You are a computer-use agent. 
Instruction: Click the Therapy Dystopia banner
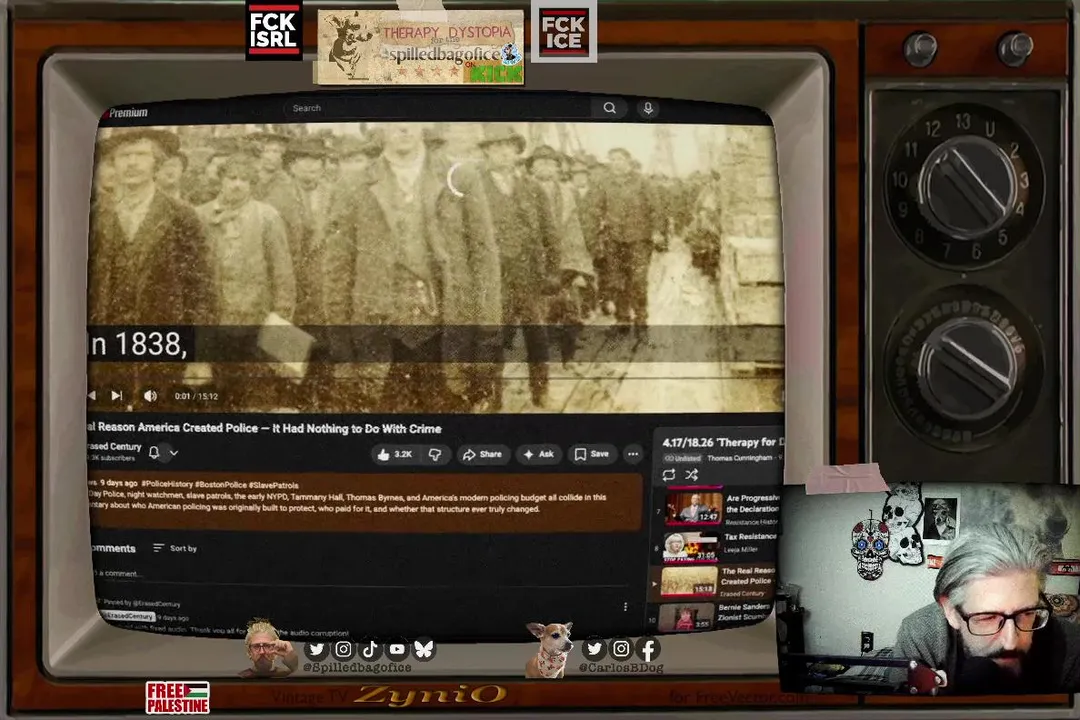419,46
